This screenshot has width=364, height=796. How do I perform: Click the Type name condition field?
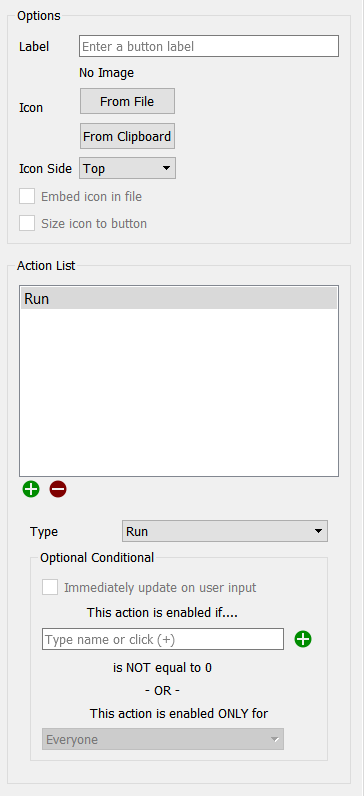coord(163,639)
